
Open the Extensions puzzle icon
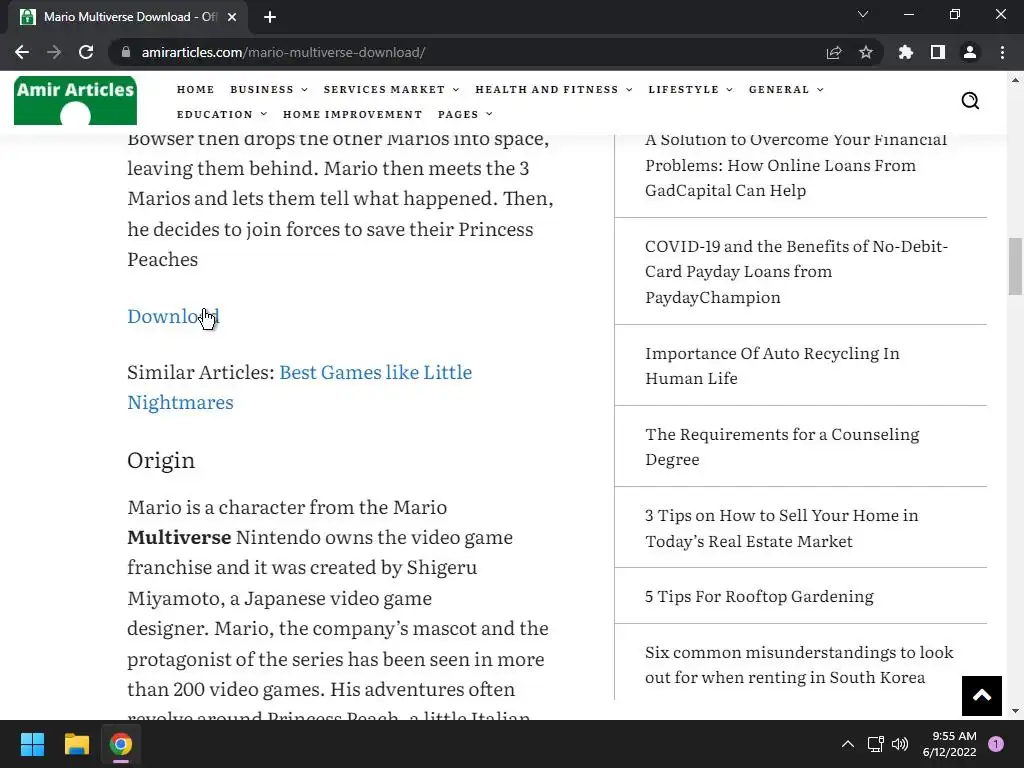point(906,52)
